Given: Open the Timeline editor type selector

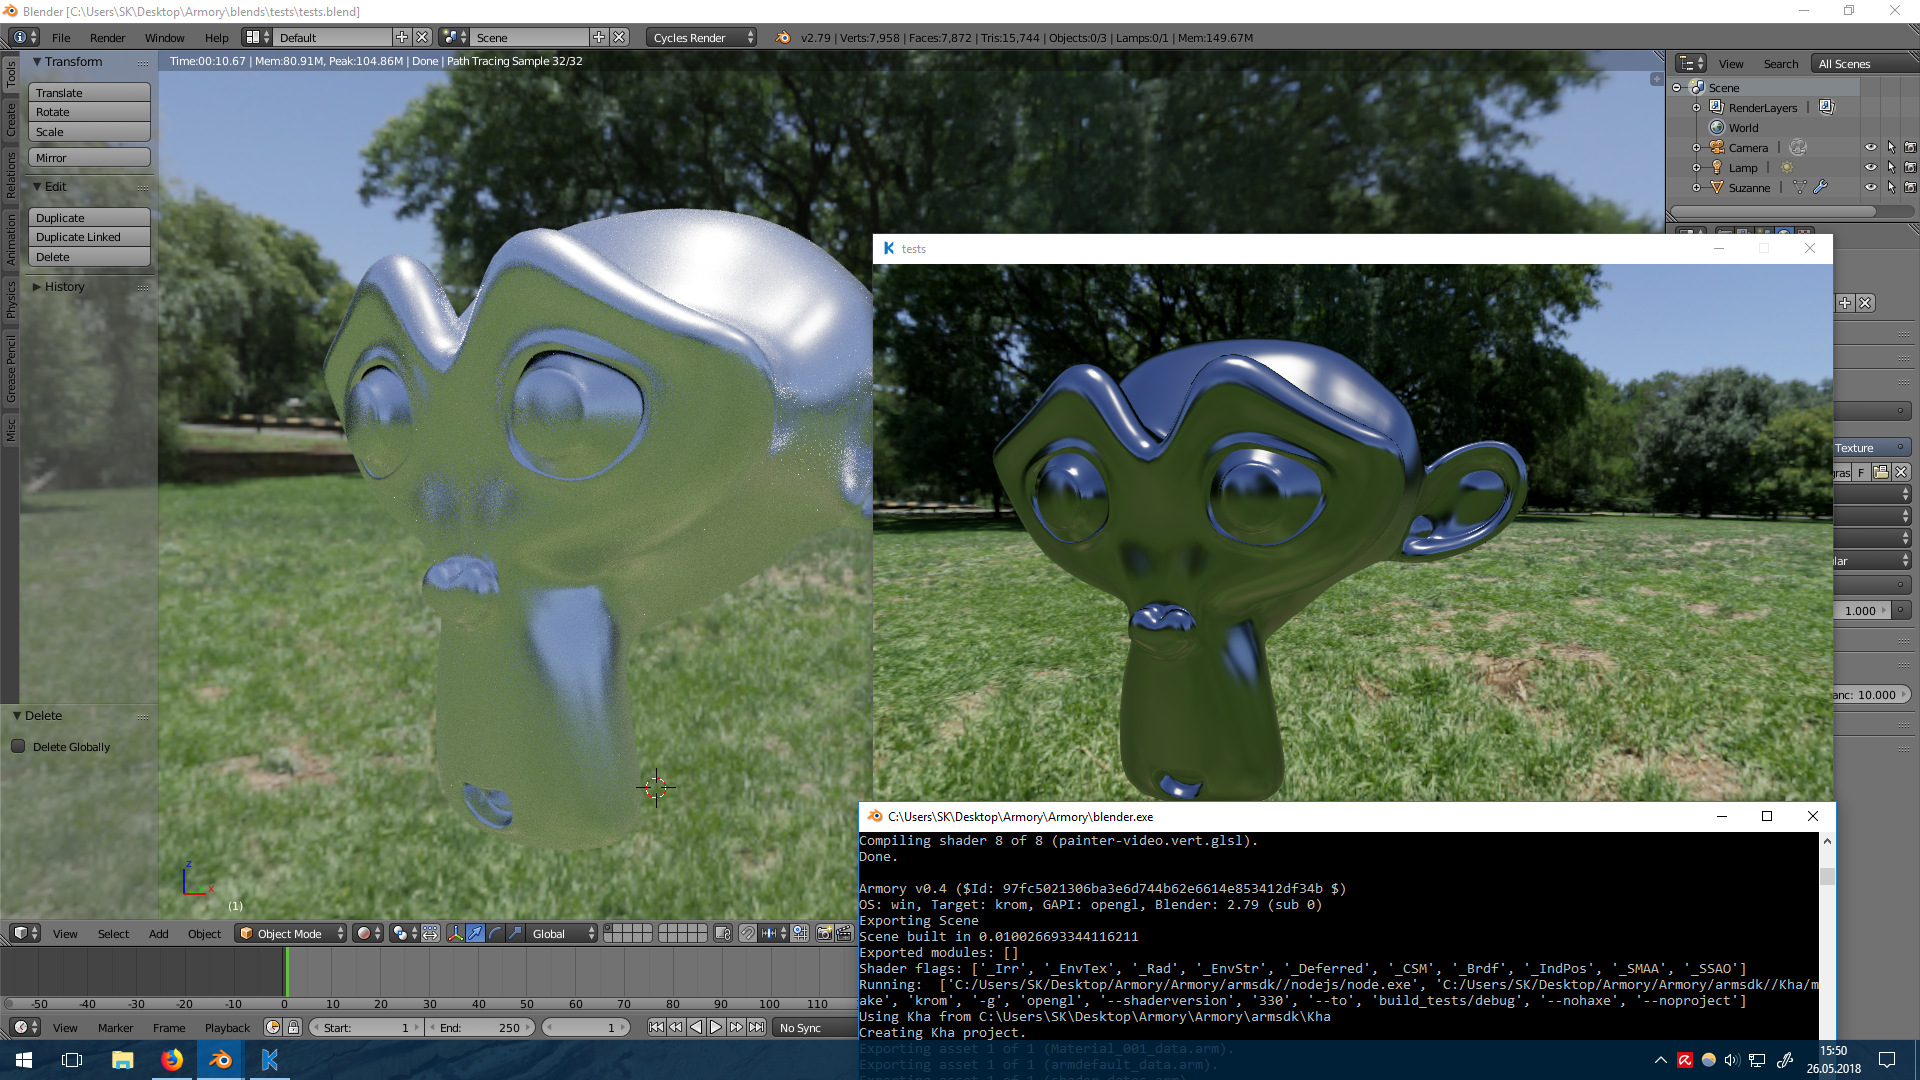Looking at the screenshot, I should click(24, 1027).
